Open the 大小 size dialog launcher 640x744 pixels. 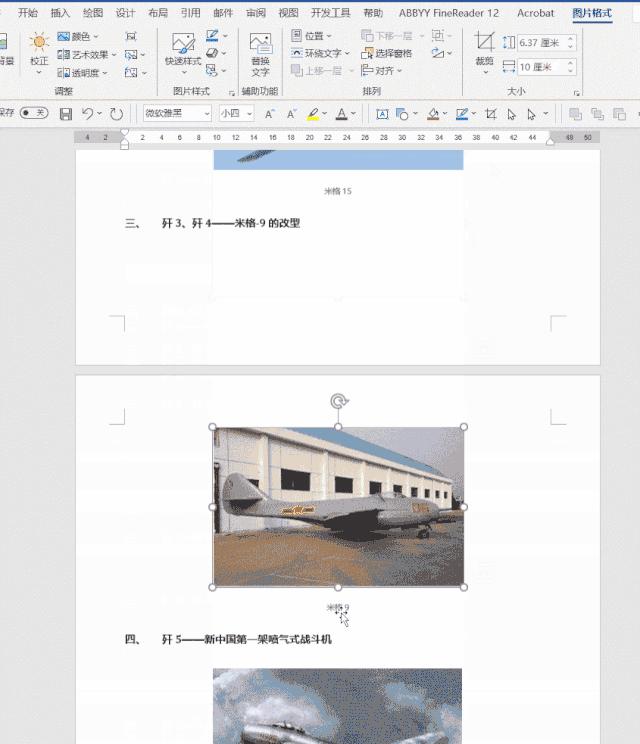(577, 93)
